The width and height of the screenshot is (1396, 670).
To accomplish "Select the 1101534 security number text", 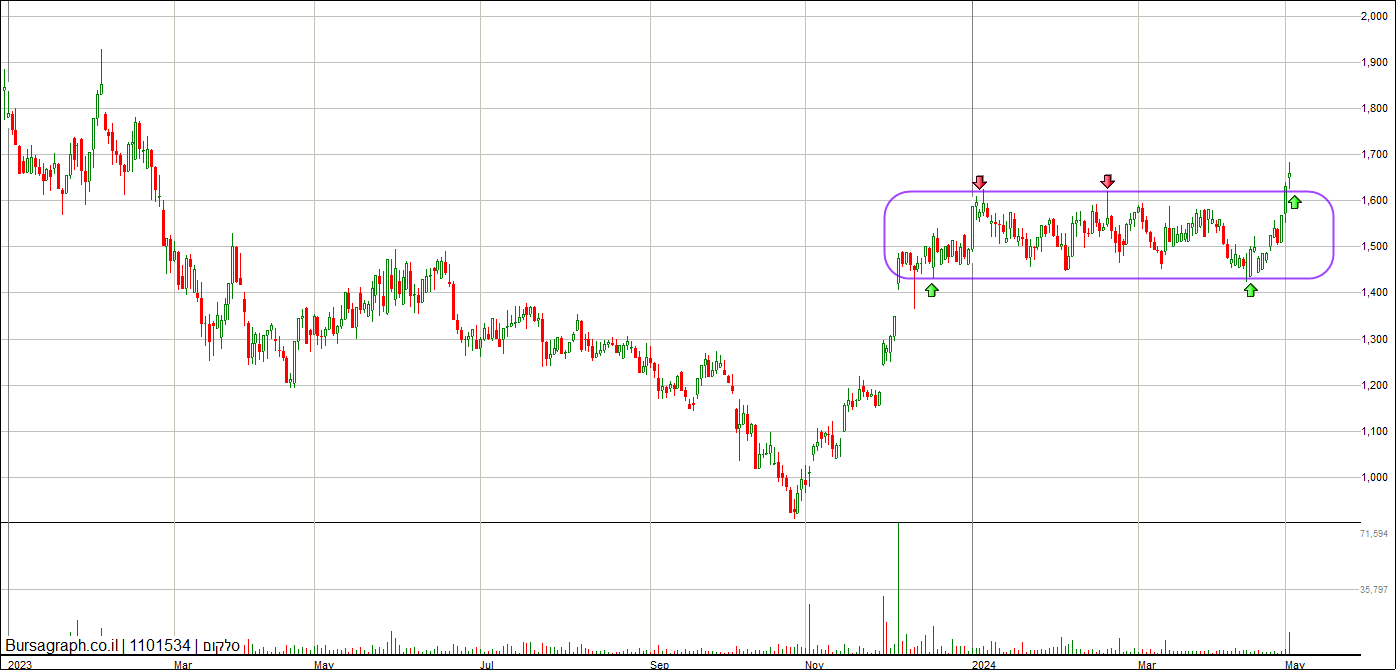I will coord(159,647).
